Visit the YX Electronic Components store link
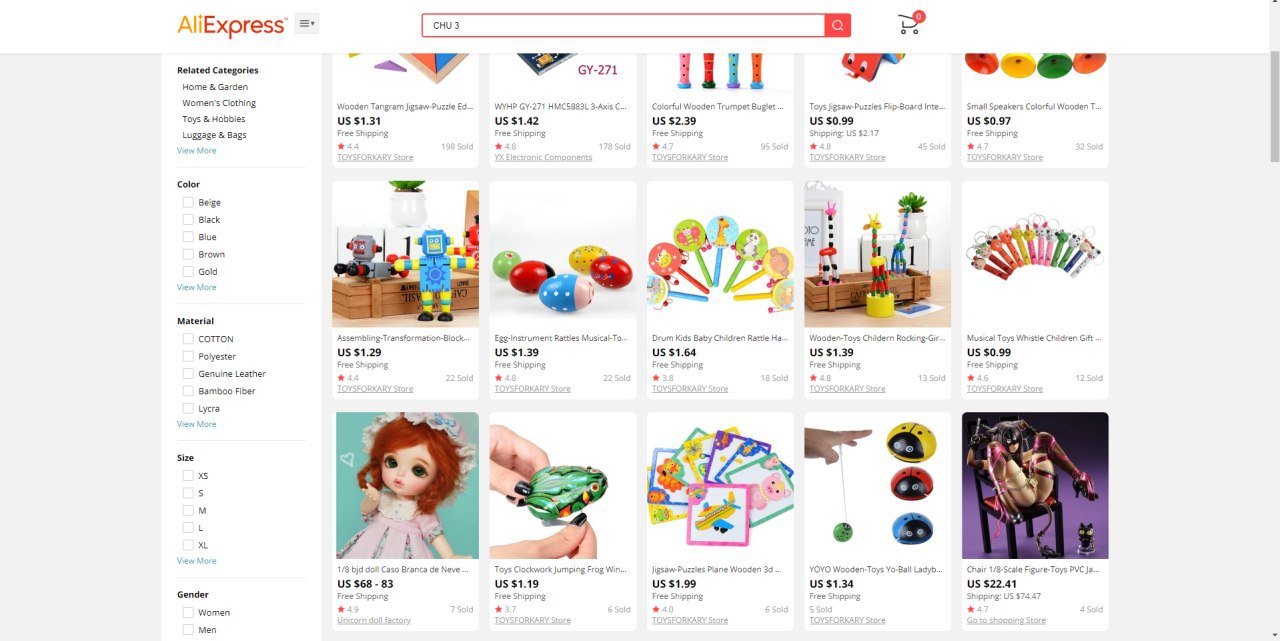This screenshot has height=641, width=1280. (x=543, y=157)
